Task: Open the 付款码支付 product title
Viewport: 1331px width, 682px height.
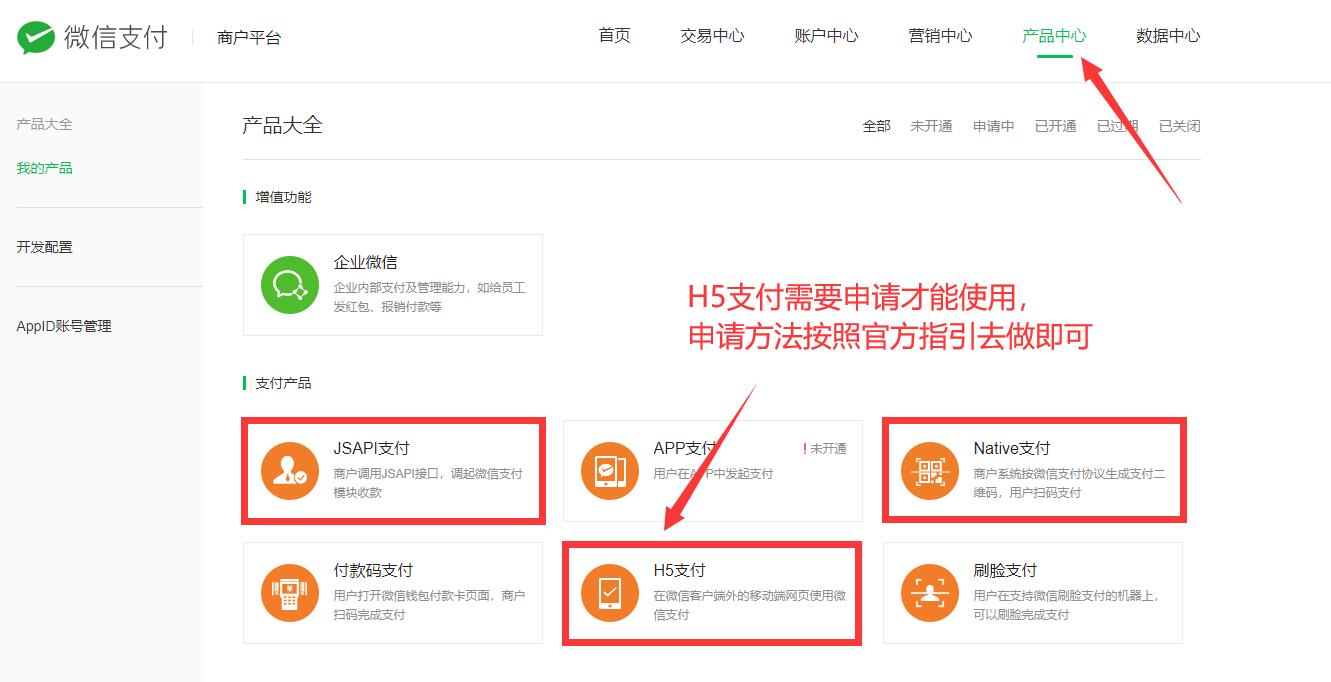Action: click(x=373, y=571)
